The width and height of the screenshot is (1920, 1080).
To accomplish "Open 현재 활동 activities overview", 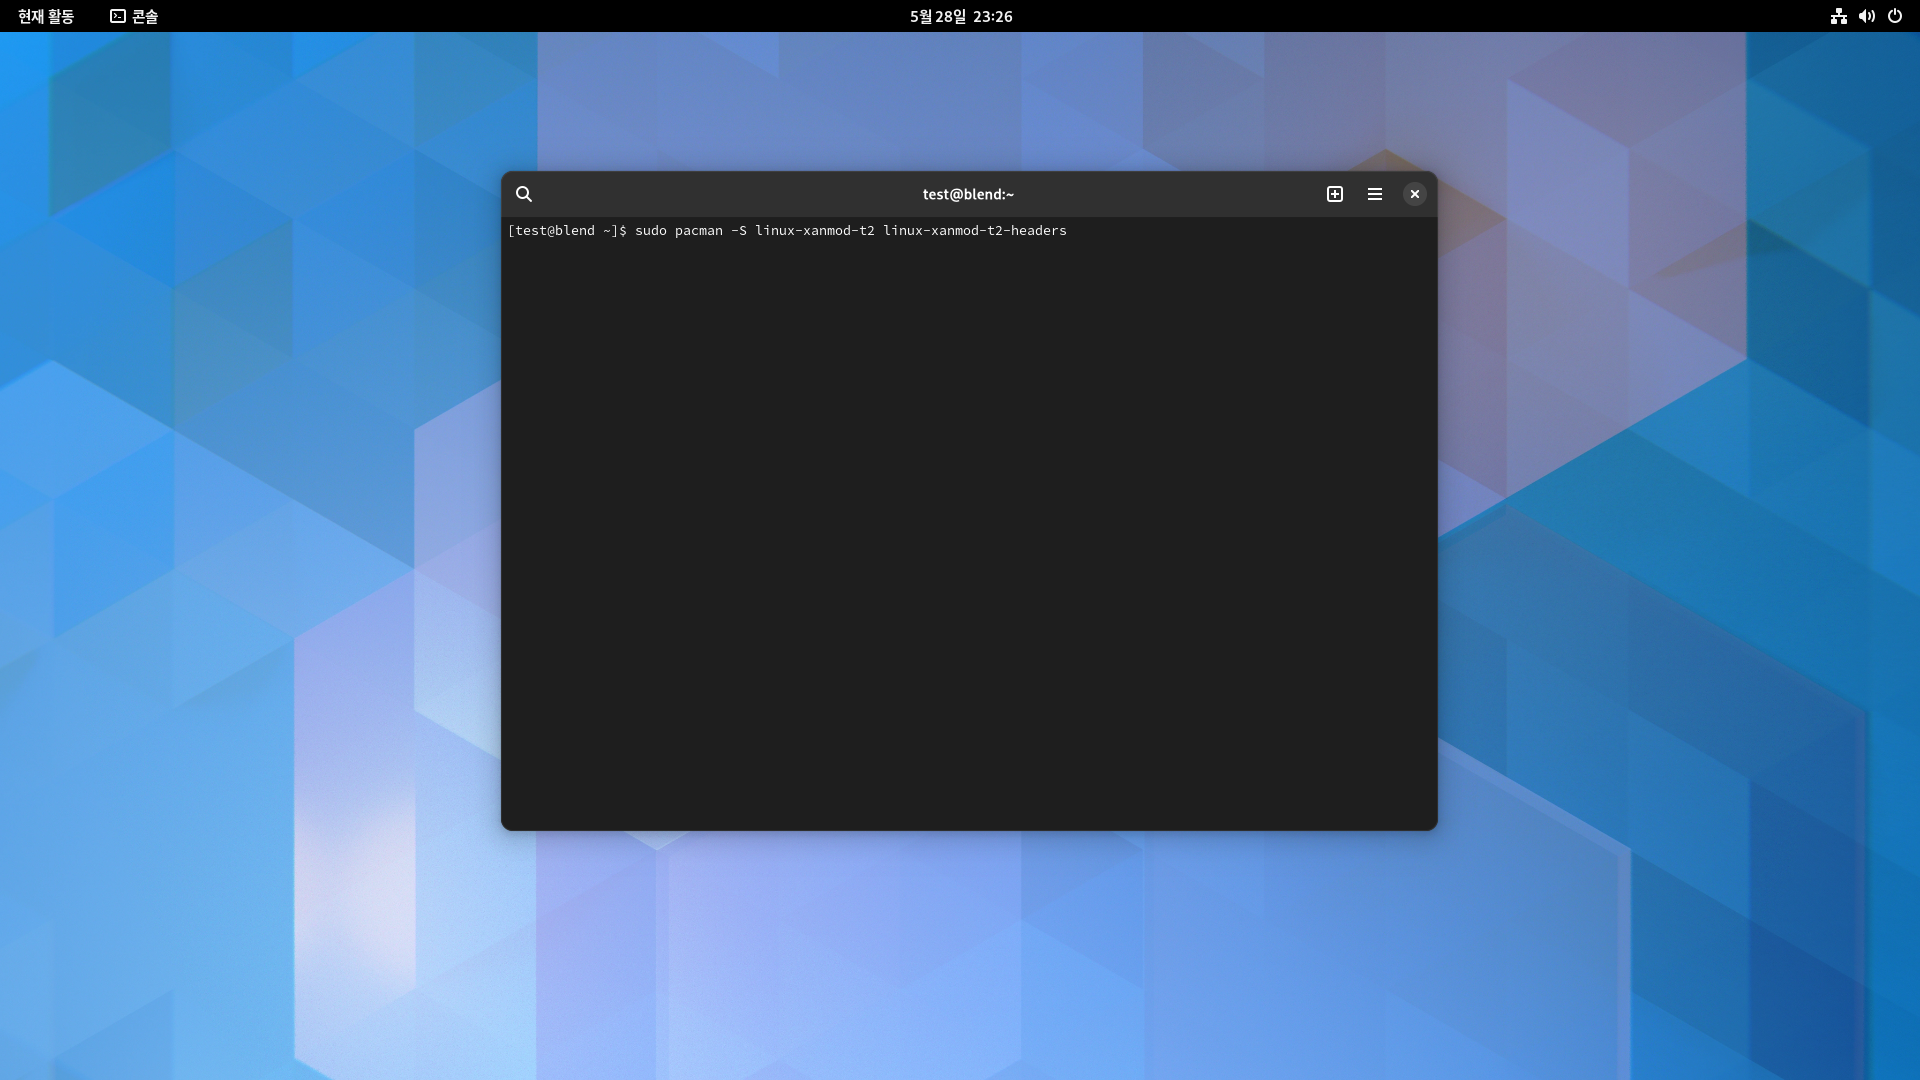I will pos(46,16).
